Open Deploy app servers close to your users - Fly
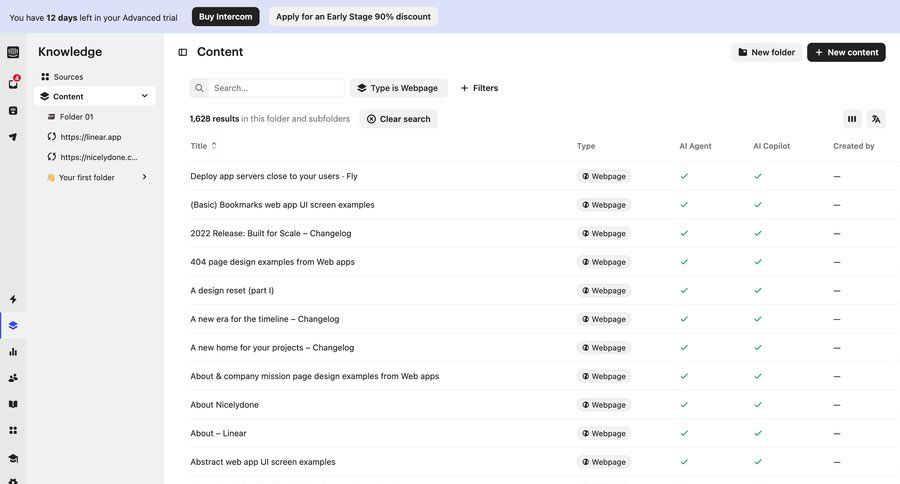This screenshot has height=484, width=900. 274,176
